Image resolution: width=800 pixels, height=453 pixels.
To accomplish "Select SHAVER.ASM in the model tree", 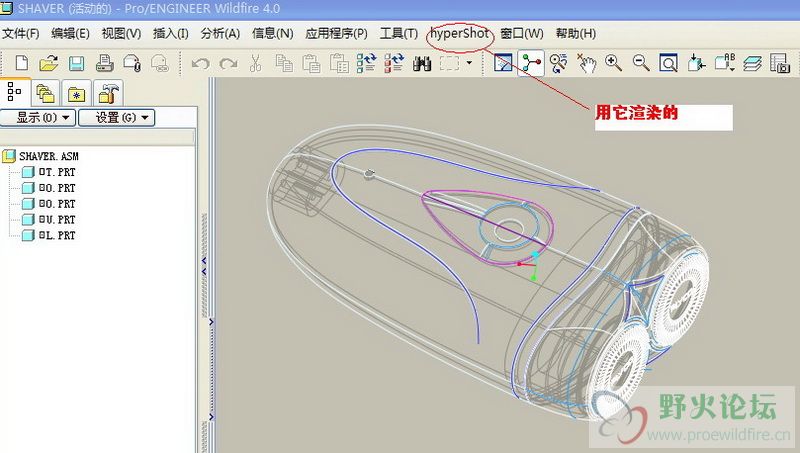I will (x=49, y=156).
